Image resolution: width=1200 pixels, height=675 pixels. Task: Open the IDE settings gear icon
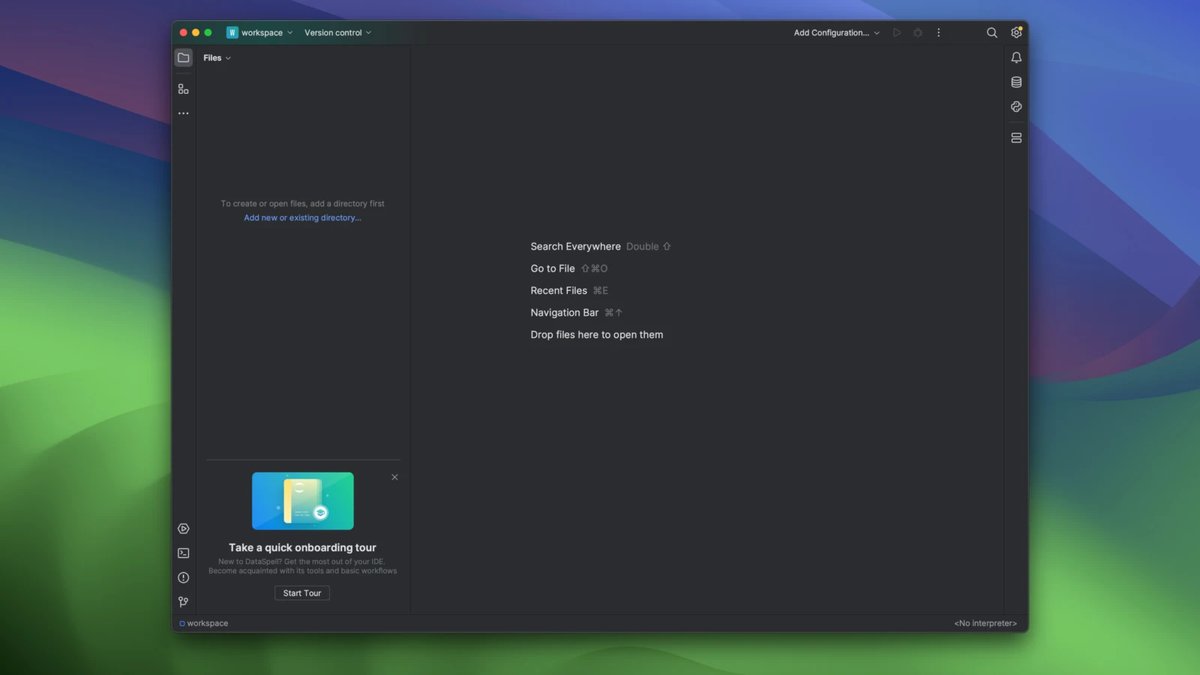pyautogui.click(x=1016, y=32)
